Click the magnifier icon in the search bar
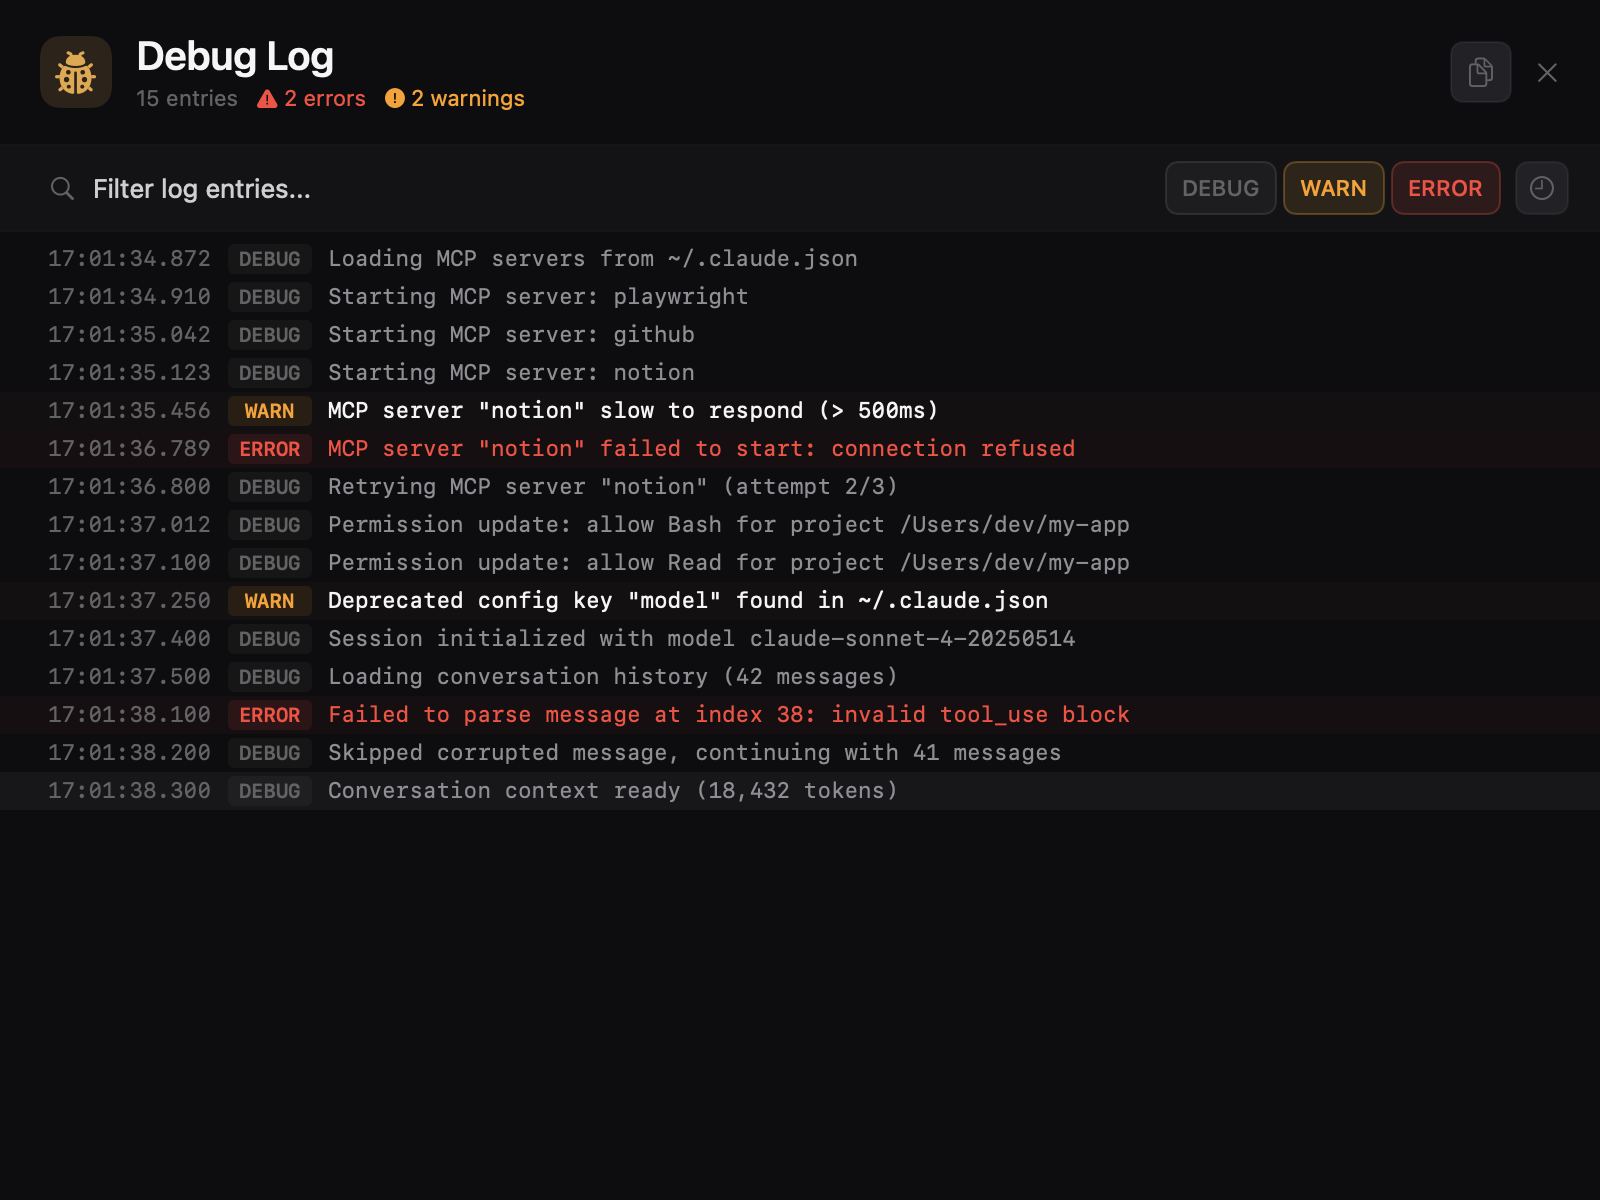This screenshot has height=1200, width=1600. (x=62, y=188)
